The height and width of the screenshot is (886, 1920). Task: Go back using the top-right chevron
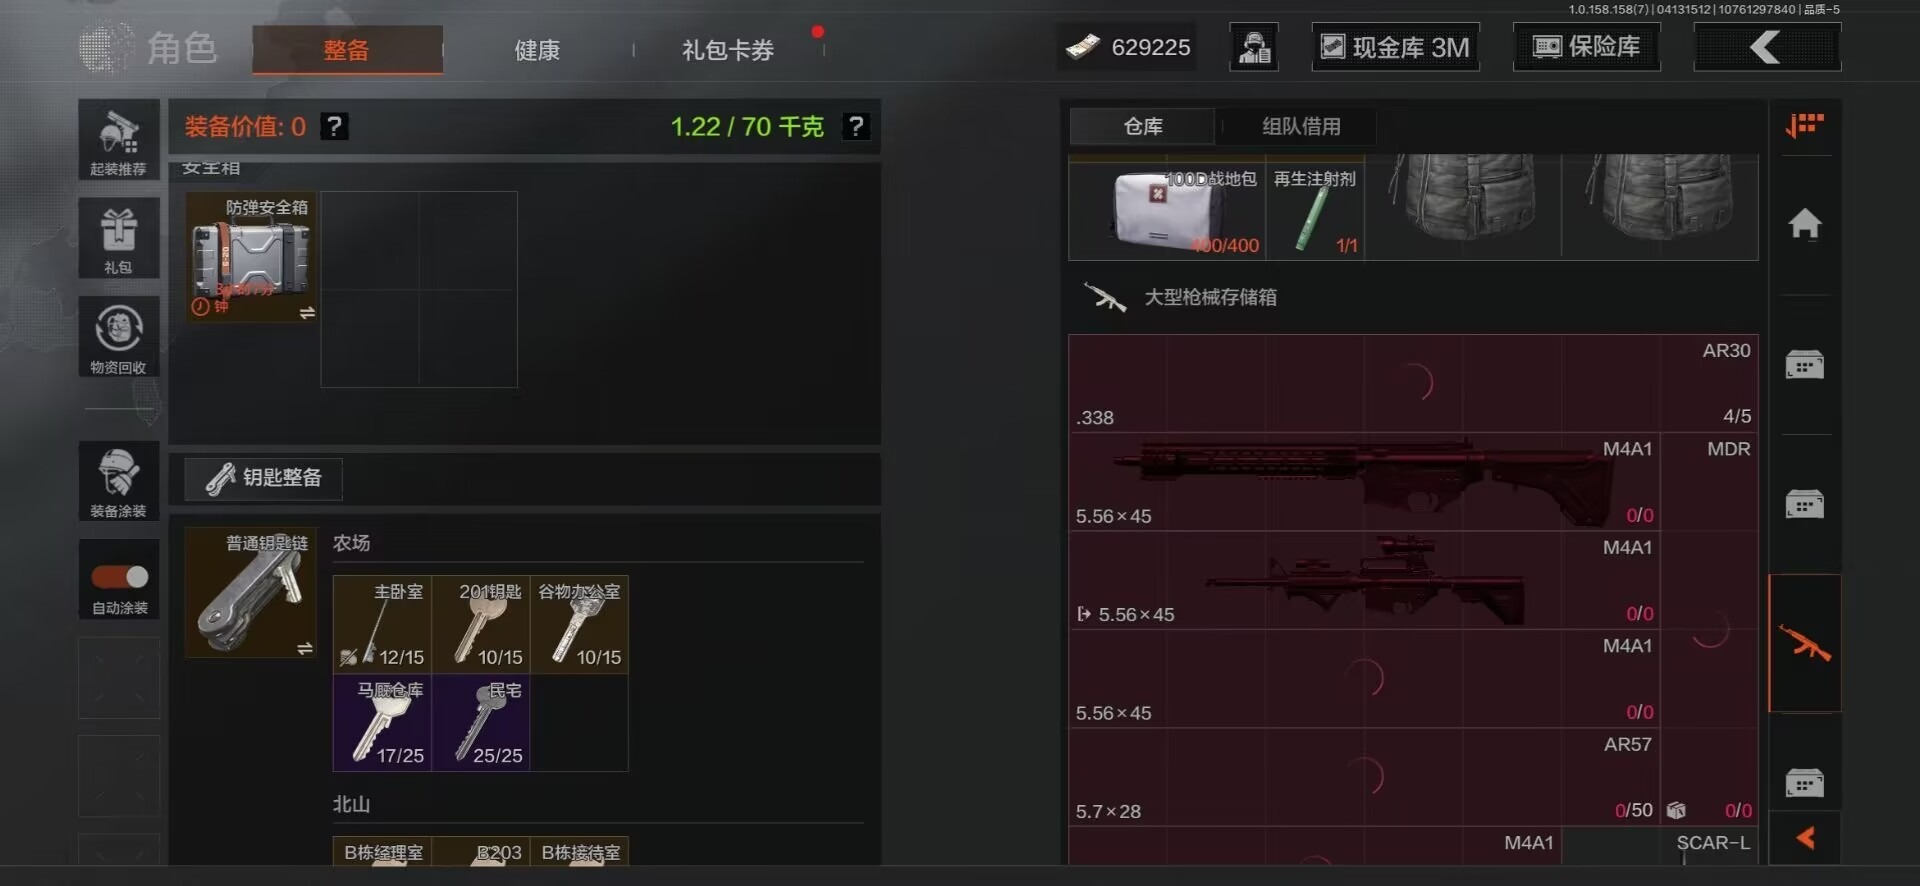click(1767, 47)
